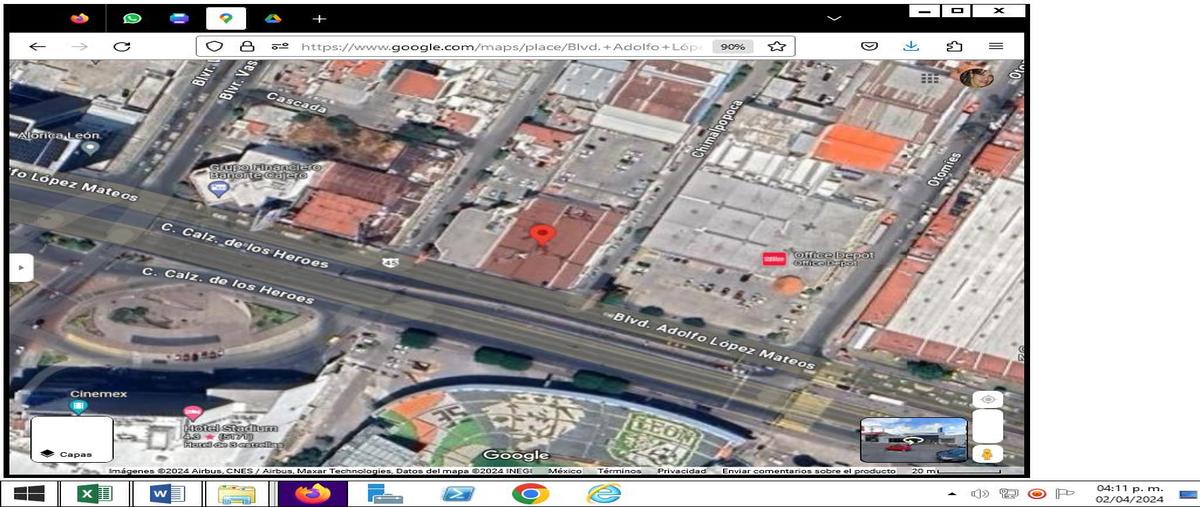
Task: Open the Pocket save icon
Action: [870, 46]
